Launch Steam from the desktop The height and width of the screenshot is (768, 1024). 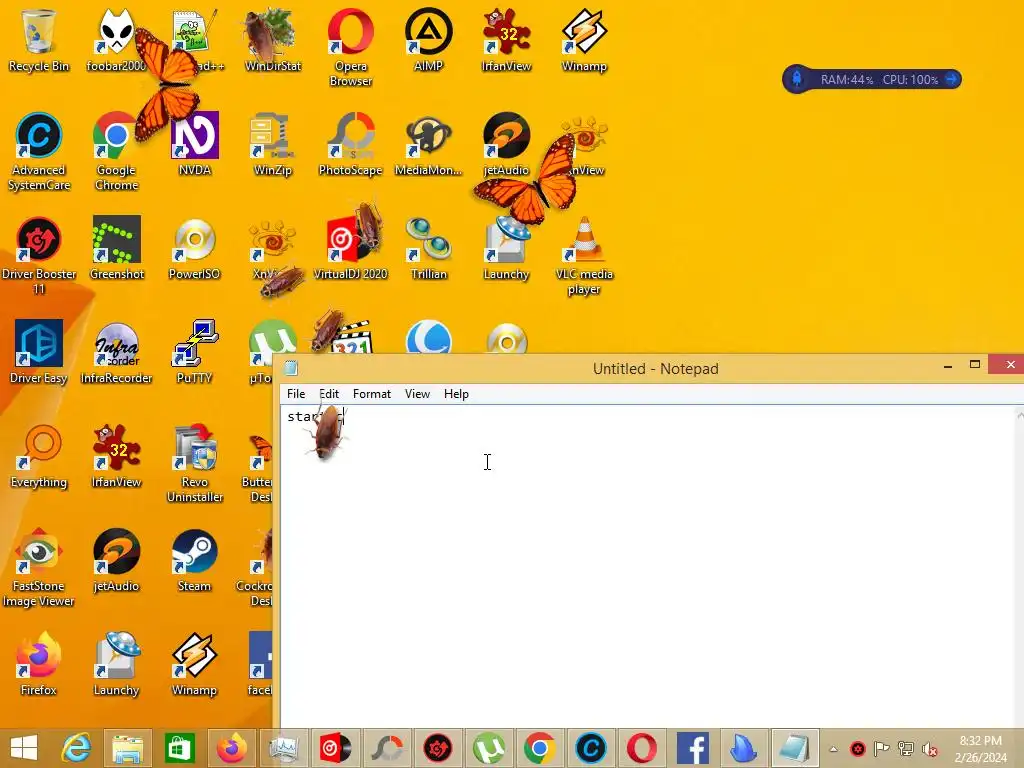pyautogui.click(x=195, y=560)
